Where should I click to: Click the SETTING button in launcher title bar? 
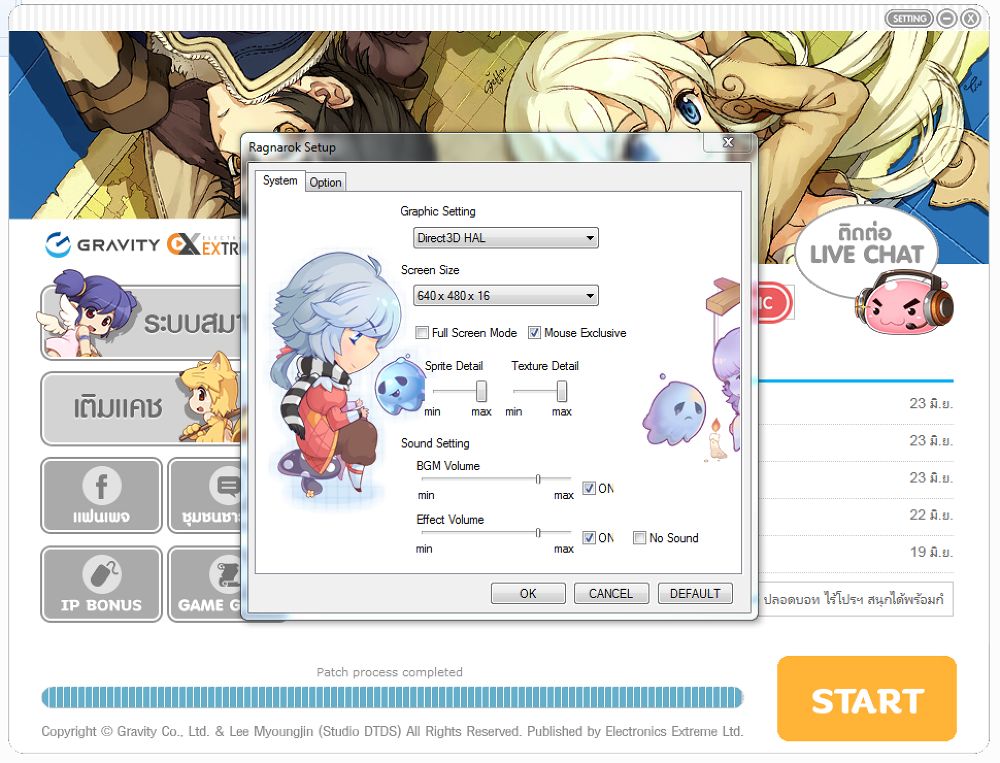point(908,18)
